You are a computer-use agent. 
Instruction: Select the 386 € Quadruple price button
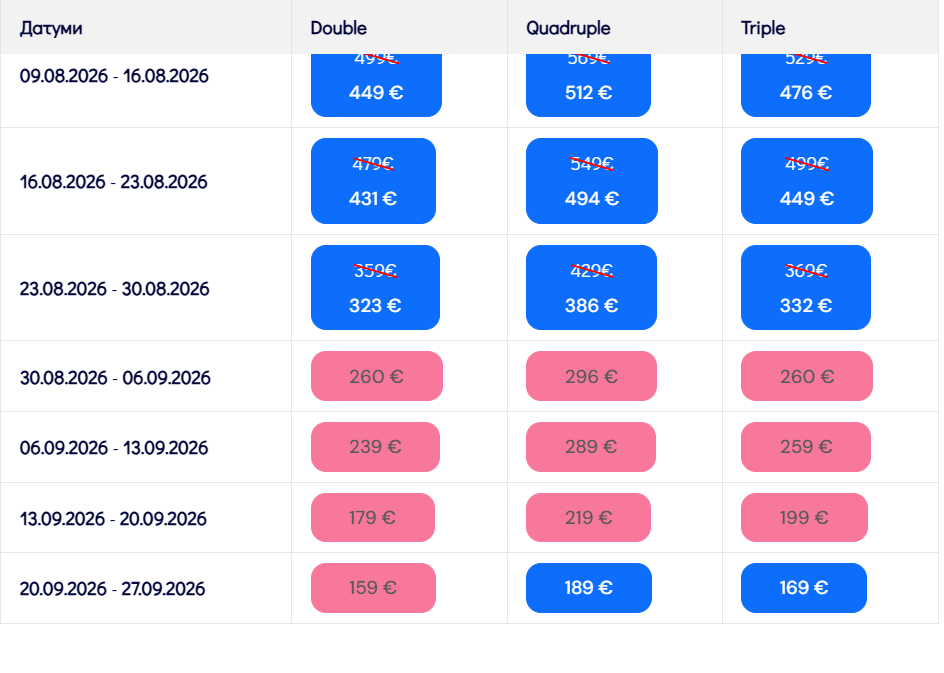(x=591, y=288)
